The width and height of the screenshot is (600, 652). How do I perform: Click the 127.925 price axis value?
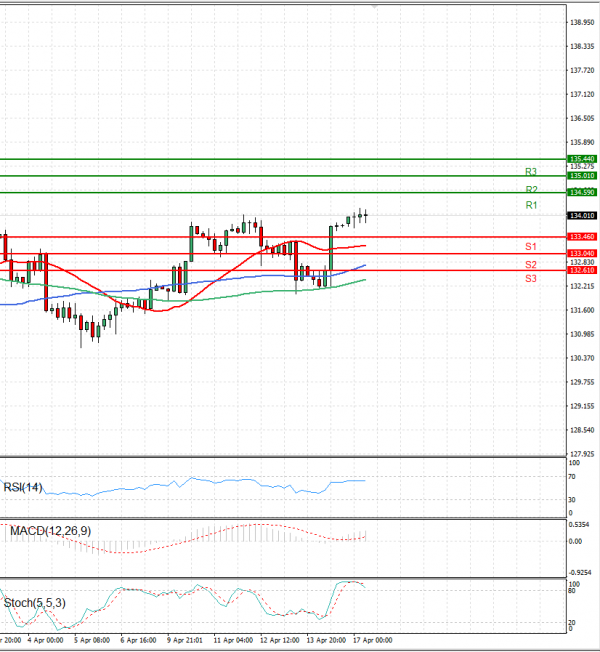pos(582,454)
